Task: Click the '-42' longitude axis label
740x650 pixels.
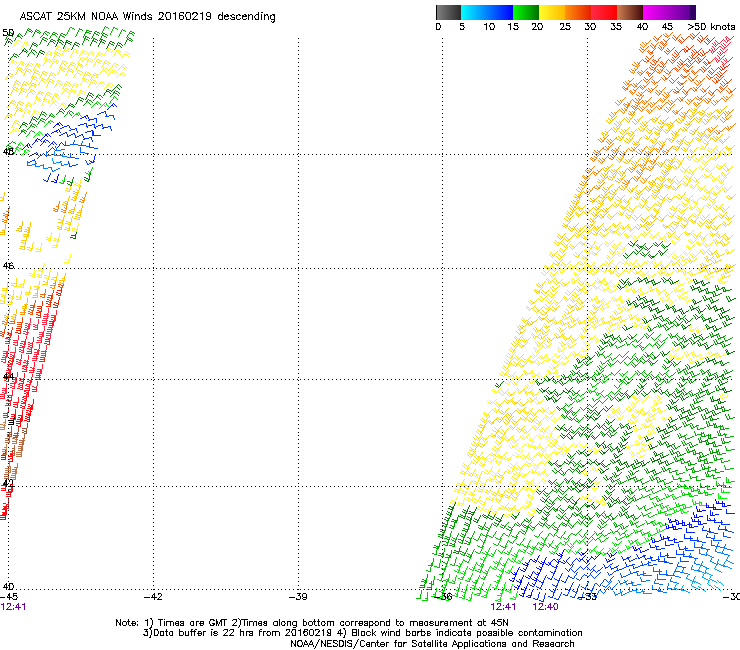Action: point(153,597)
